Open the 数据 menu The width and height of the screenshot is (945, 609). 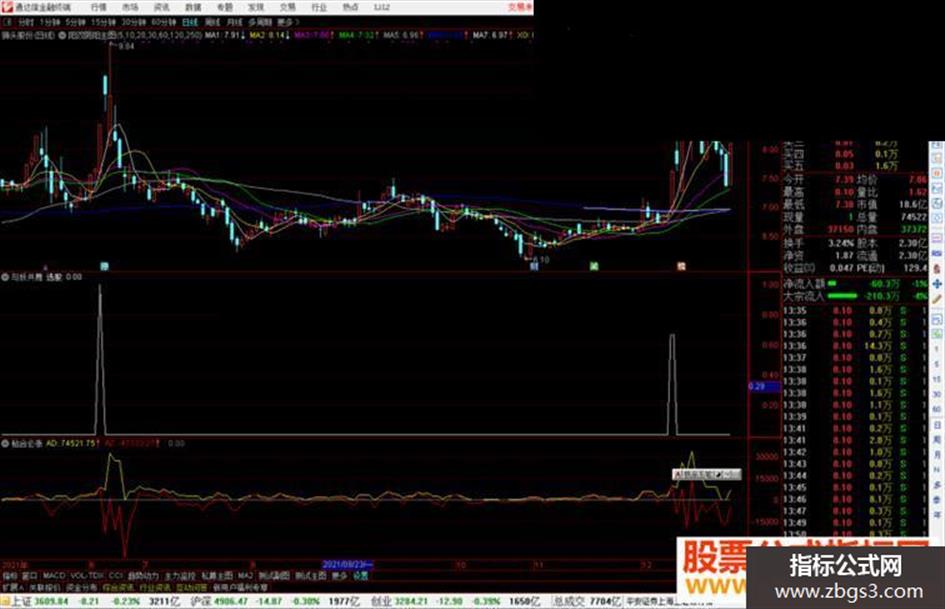pyautogui.click(x=193, y=7)
